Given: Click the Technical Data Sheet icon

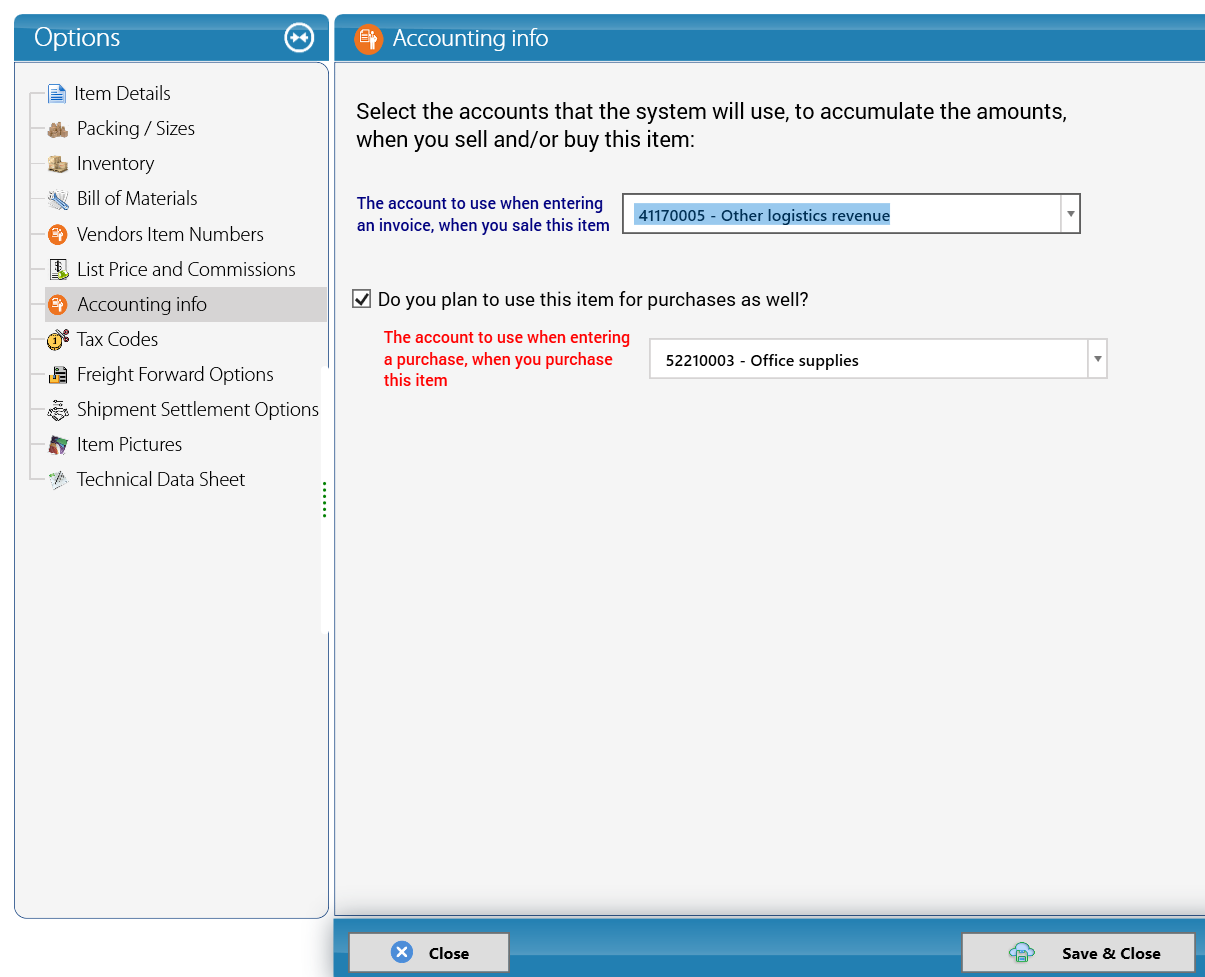Looking at the screenshot, I should [x=58, y=480].
